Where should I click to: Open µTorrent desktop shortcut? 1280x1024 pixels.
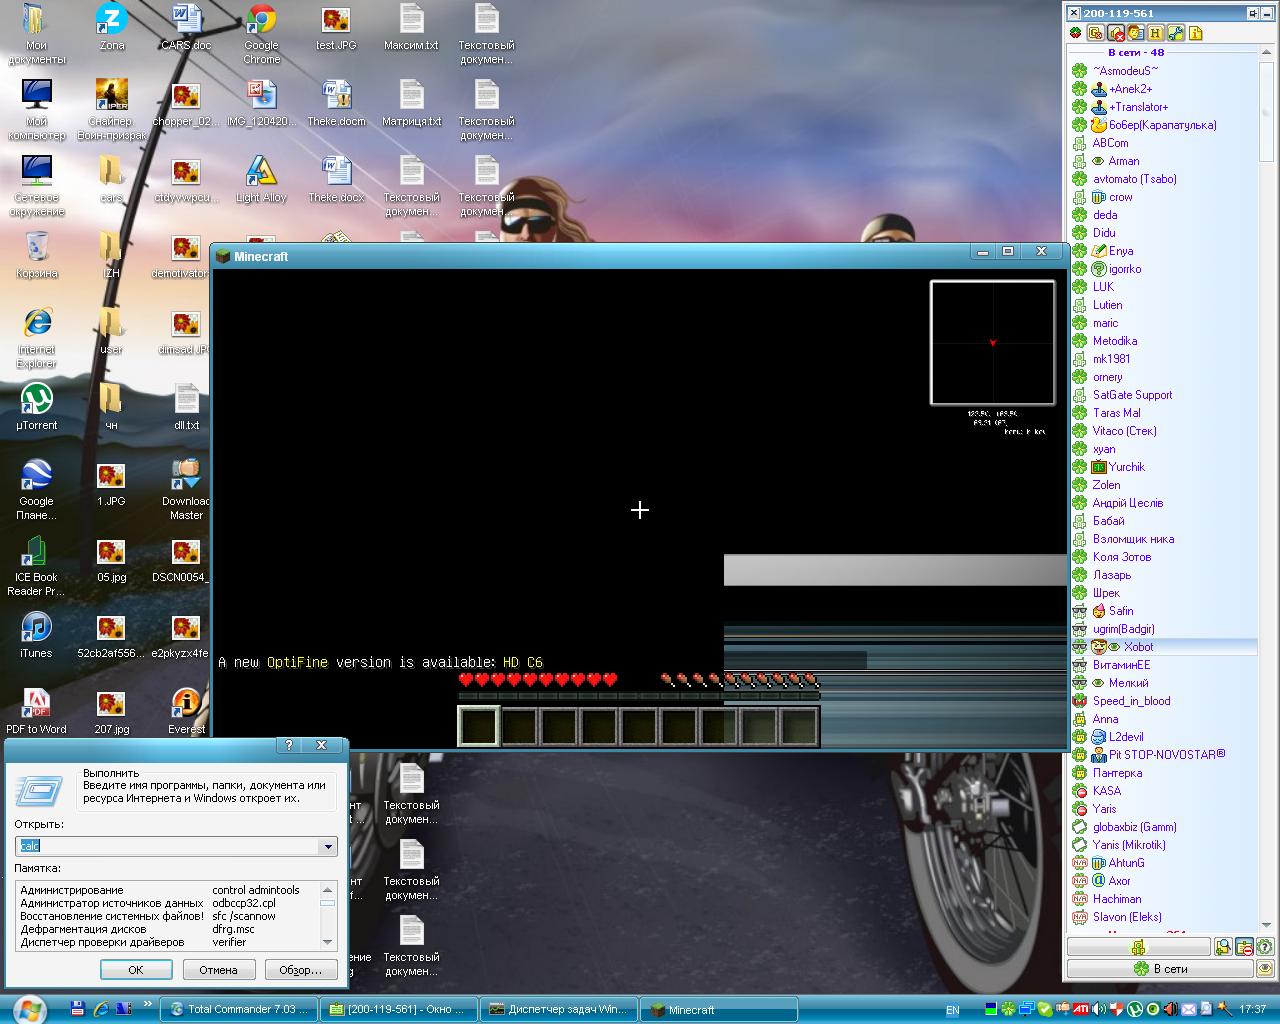tap(36, 407)
